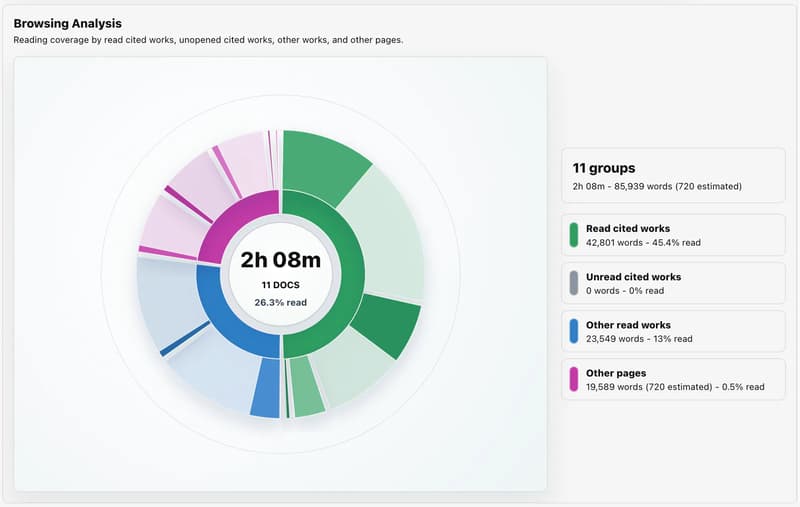Click the small solid blue bottom outer segment
The height and width of the screenshot is (507, 800).
266,388
